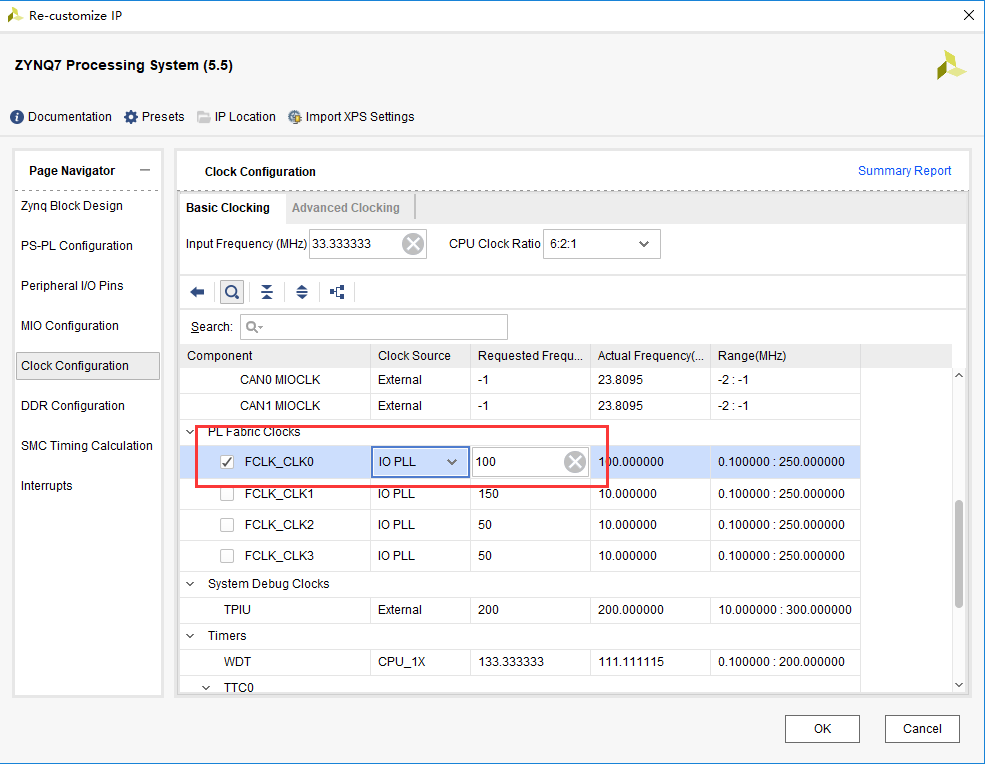
Task: Select the CAN0 MIOCLK row
Action: (x=520, y=380)
